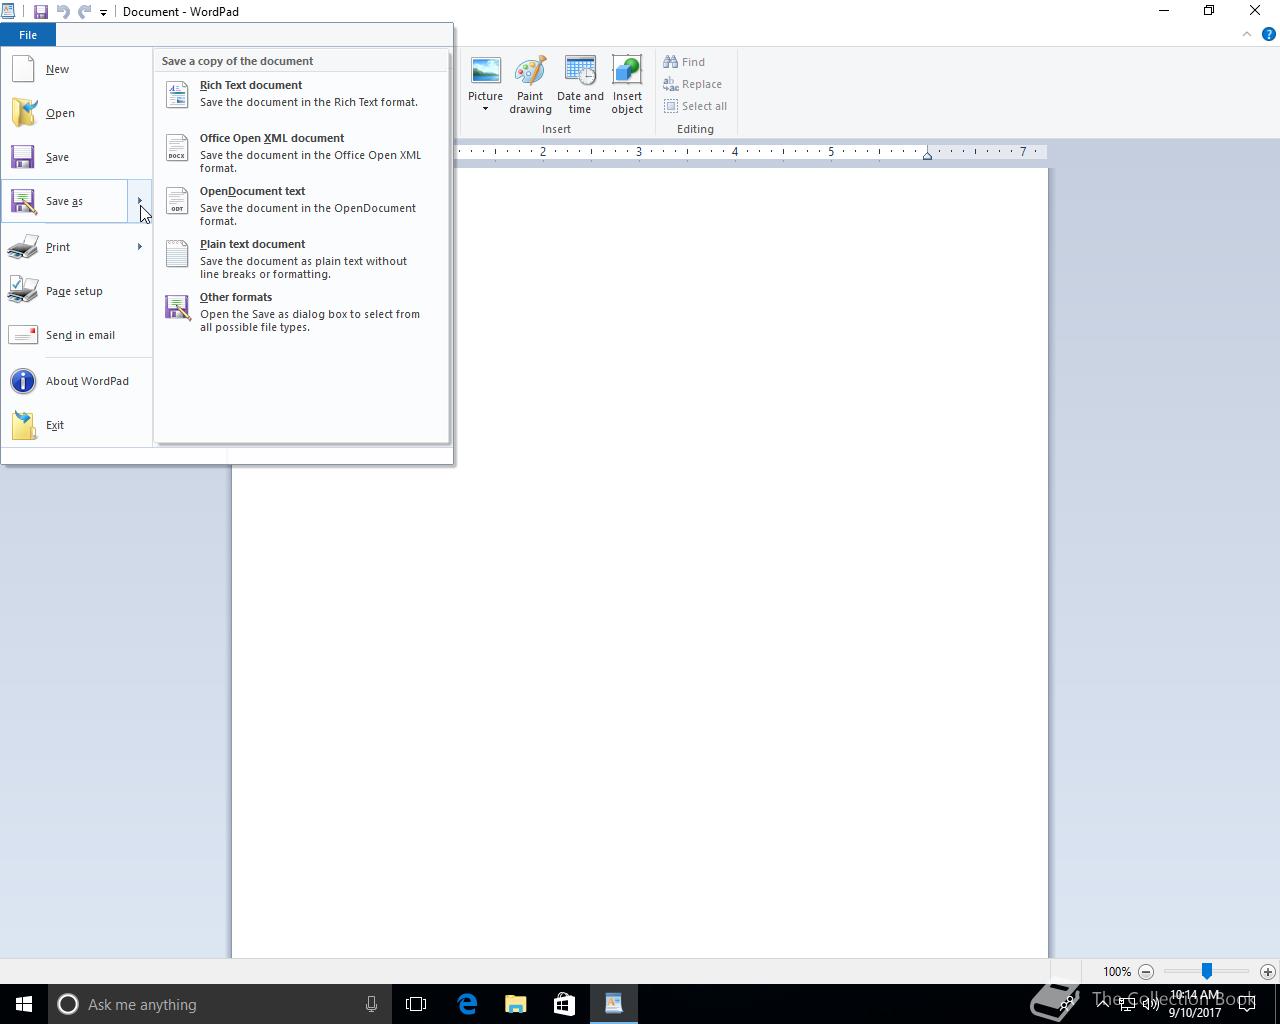Expand the Print submenu arrow
The height and width of the screenshot is (1024, 1280).
click(x=139, y=247)
